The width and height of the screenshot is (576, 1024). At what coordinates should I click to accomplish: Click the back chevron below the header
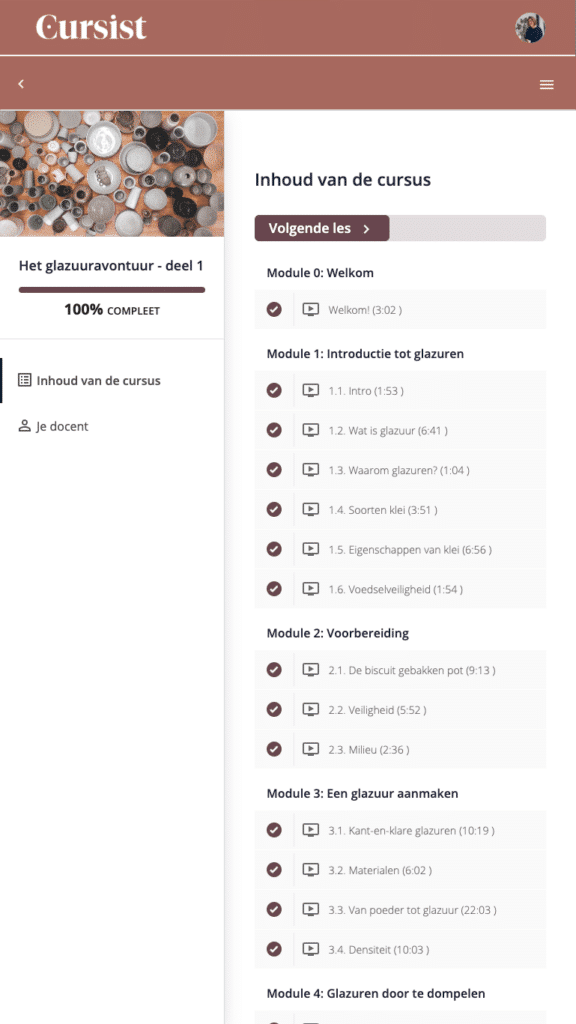click(x=20, y=84)
